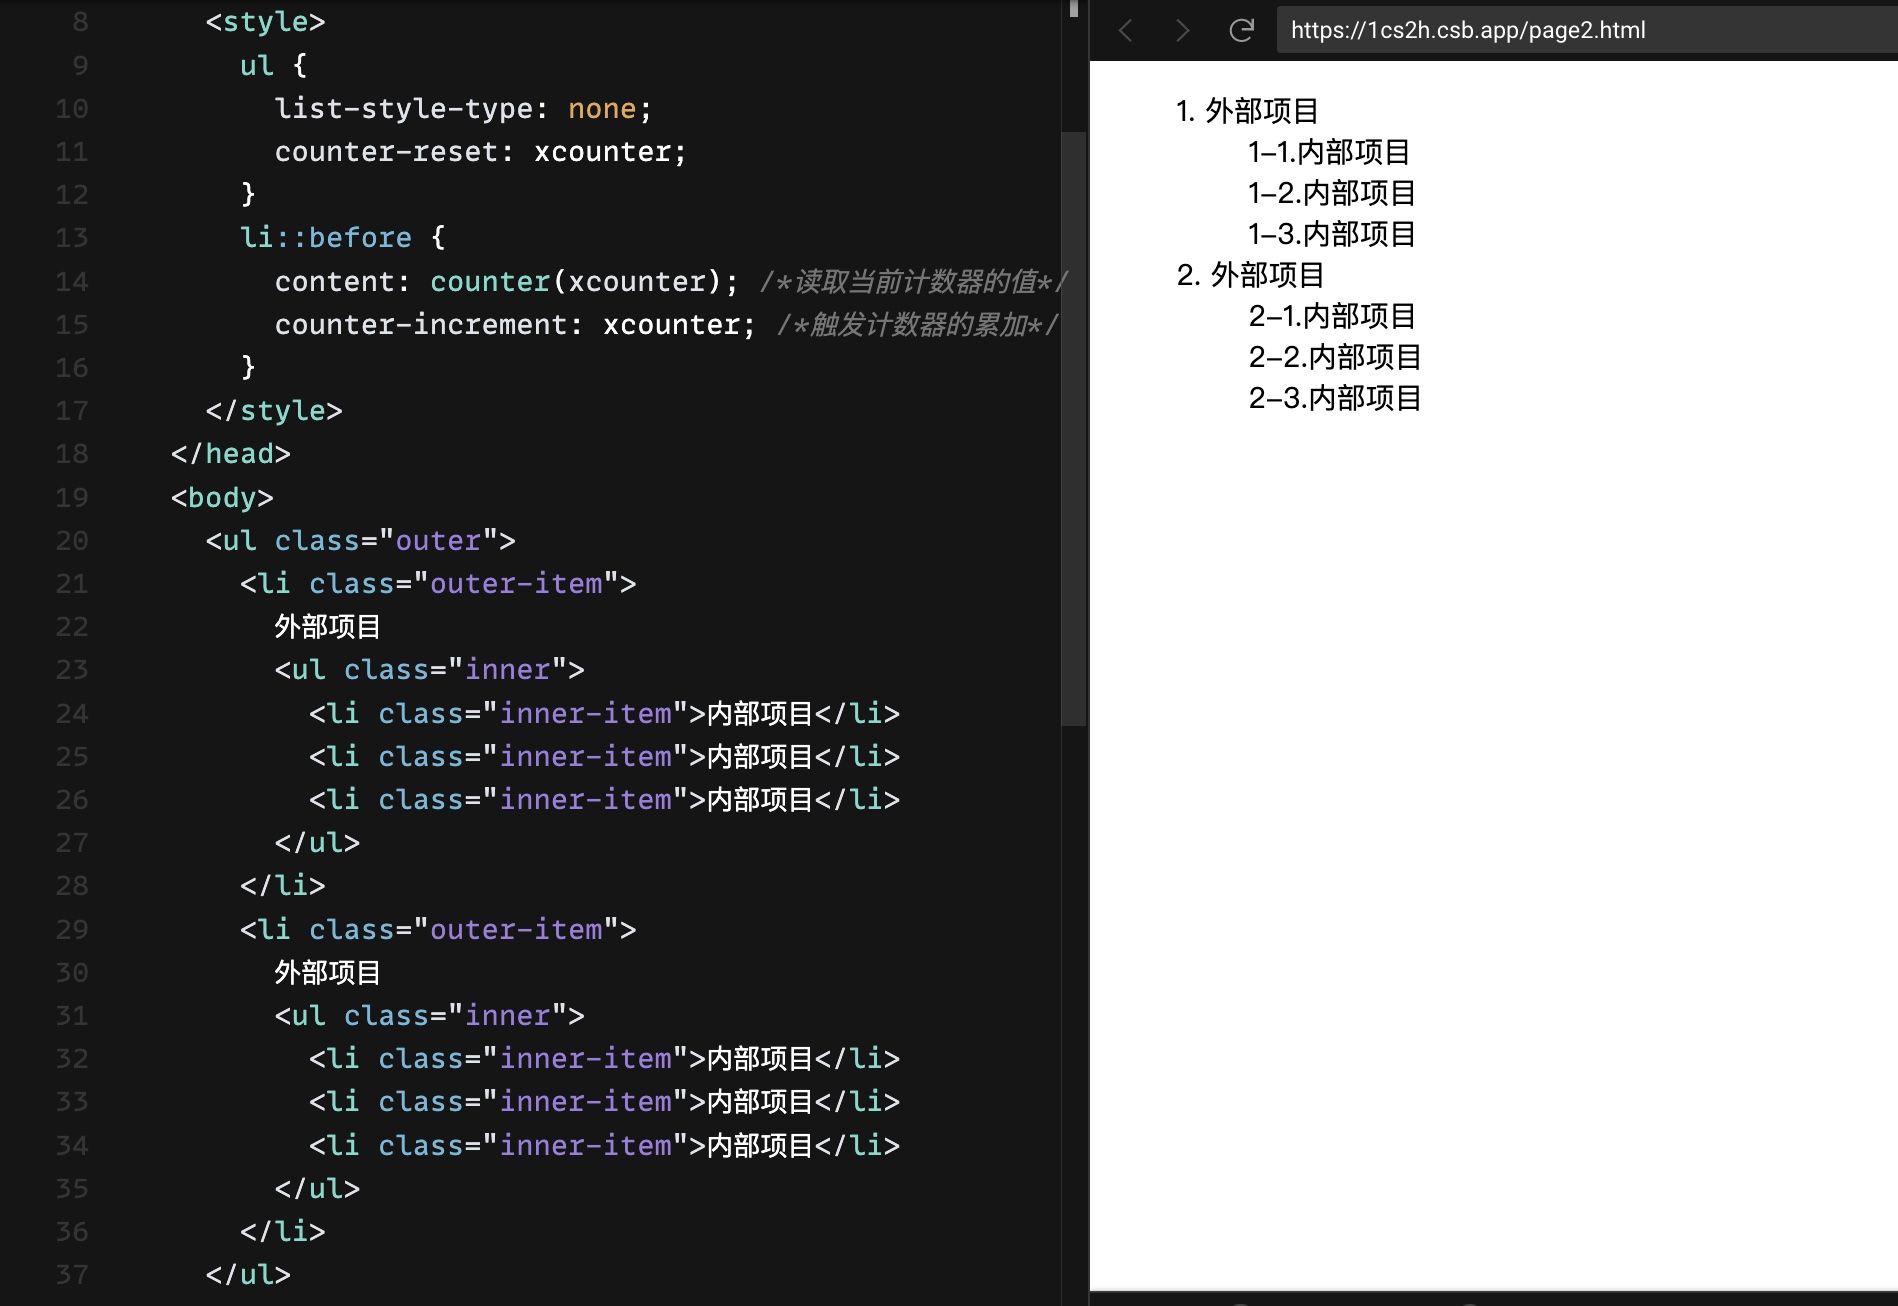The height and width of the screenshot is (1306, 1898).
Task: Click the closing head tag on line 18
Action: tap(230, 454)
